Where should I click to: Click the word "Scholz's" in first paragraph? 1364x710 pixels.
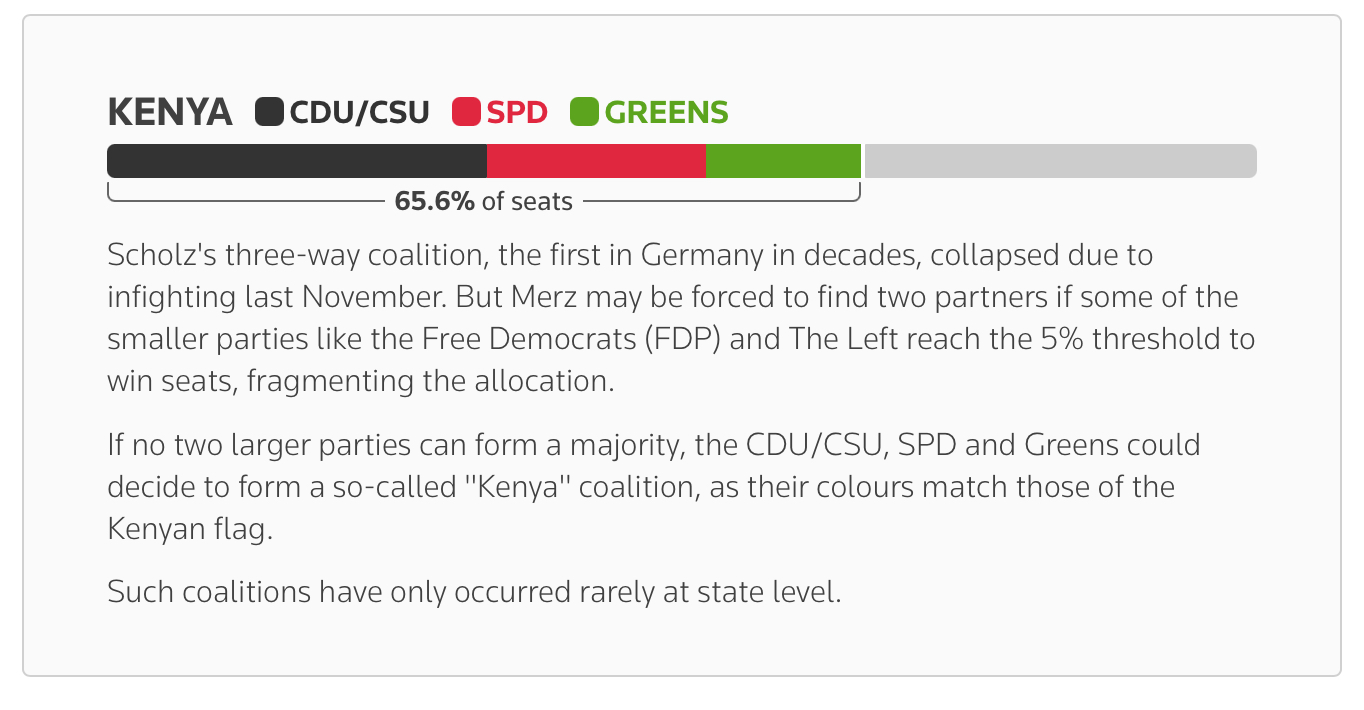[162, 255]
